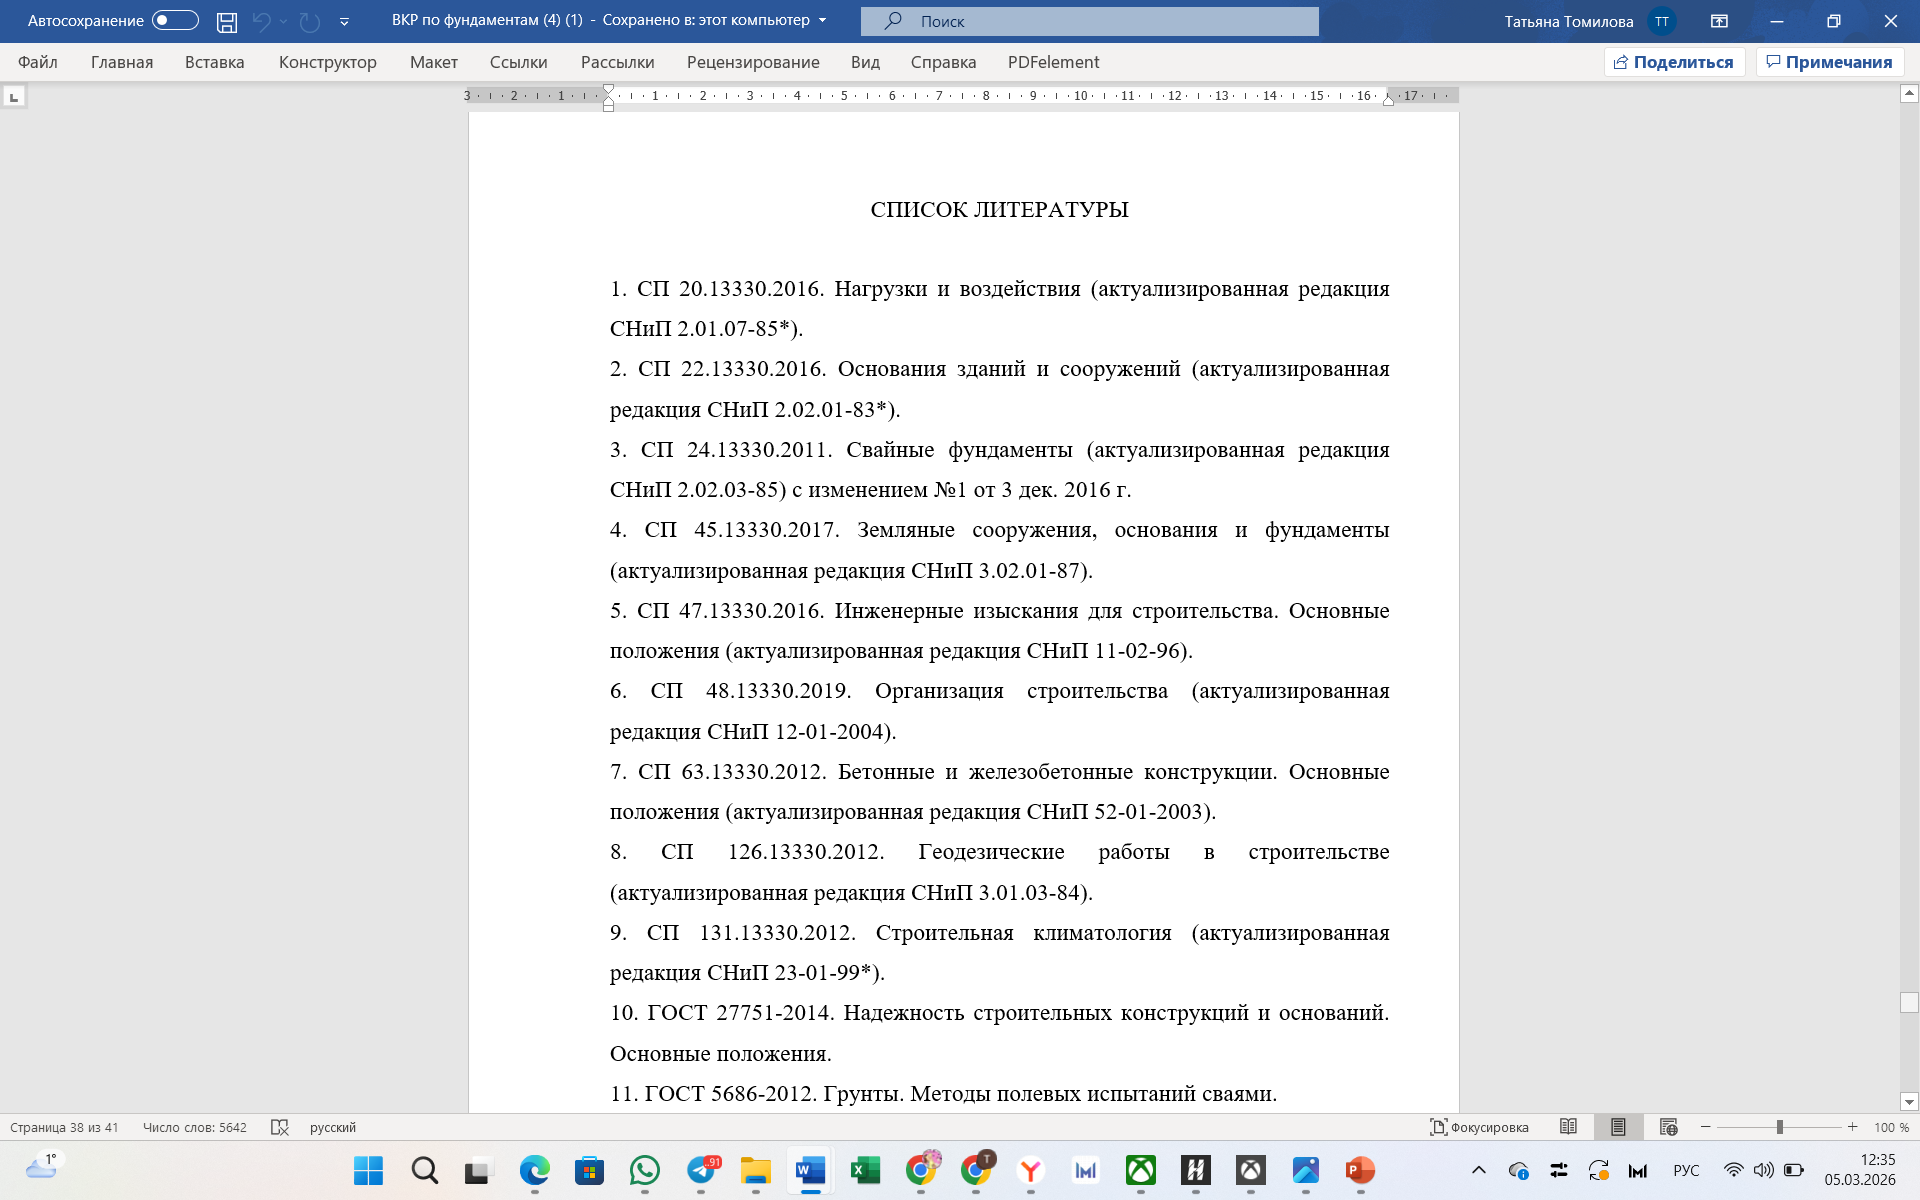
Task: Click the scroll down arrow
Action: pos(1909,1102)
